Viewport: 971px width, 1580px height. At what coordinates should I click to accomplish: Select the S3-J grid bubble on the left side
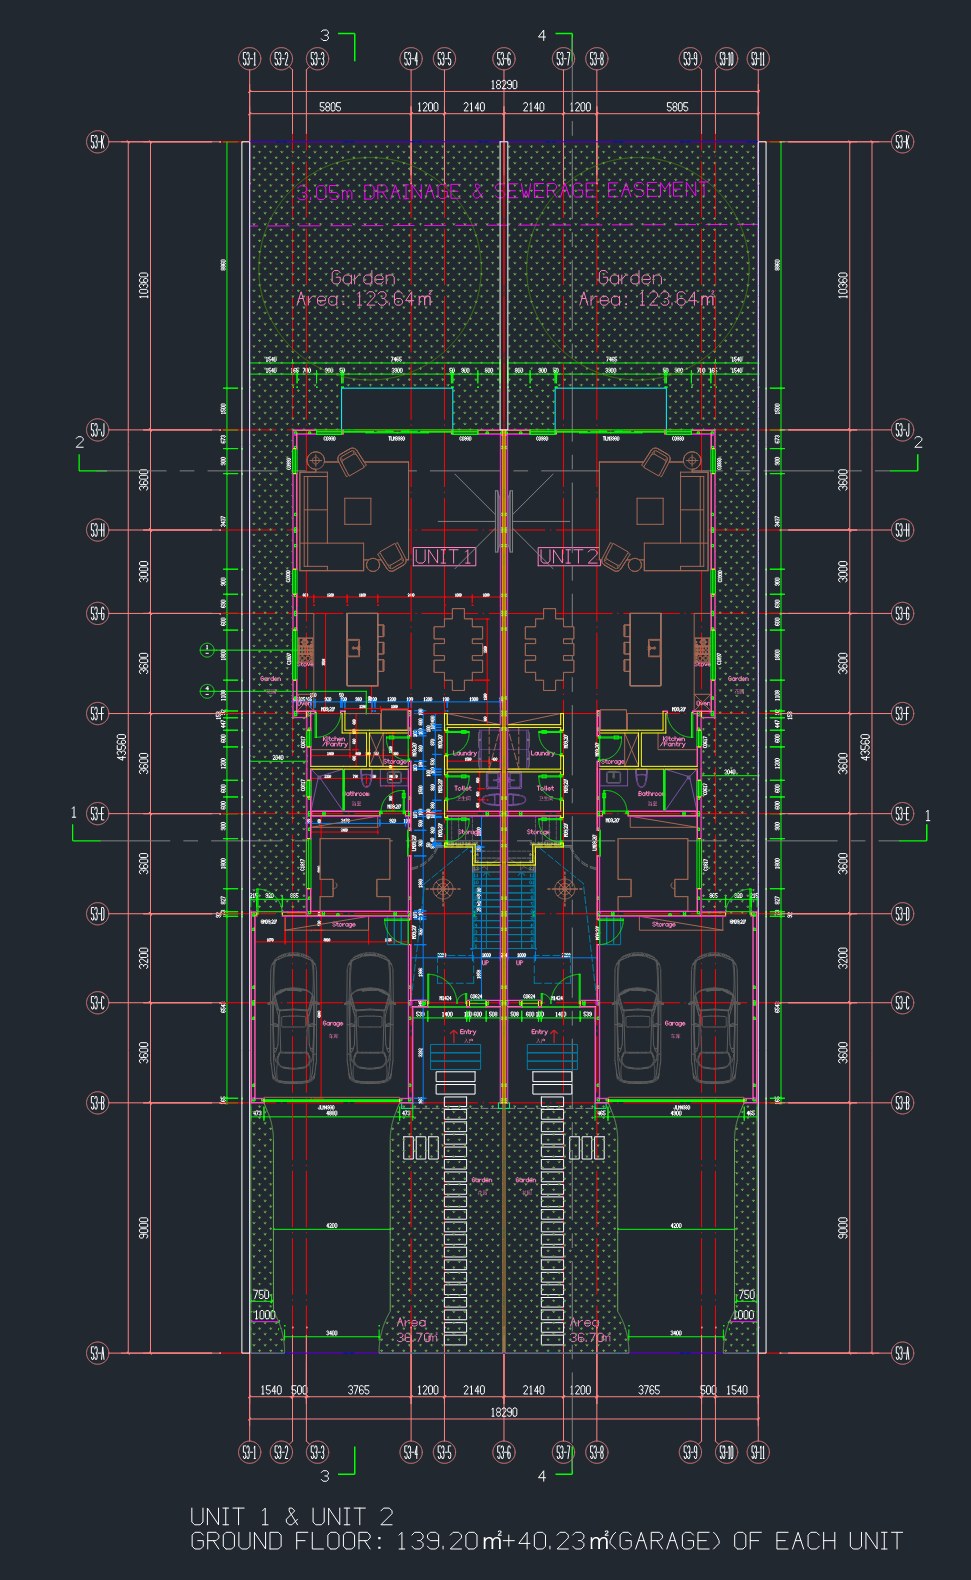click(97, 430)
